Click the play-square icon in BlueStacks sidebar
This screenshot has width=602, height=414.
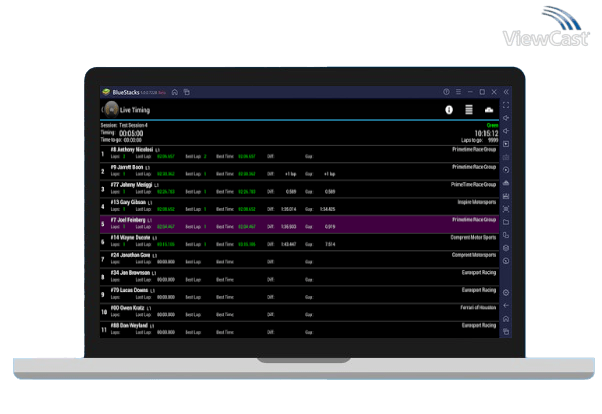506,144
